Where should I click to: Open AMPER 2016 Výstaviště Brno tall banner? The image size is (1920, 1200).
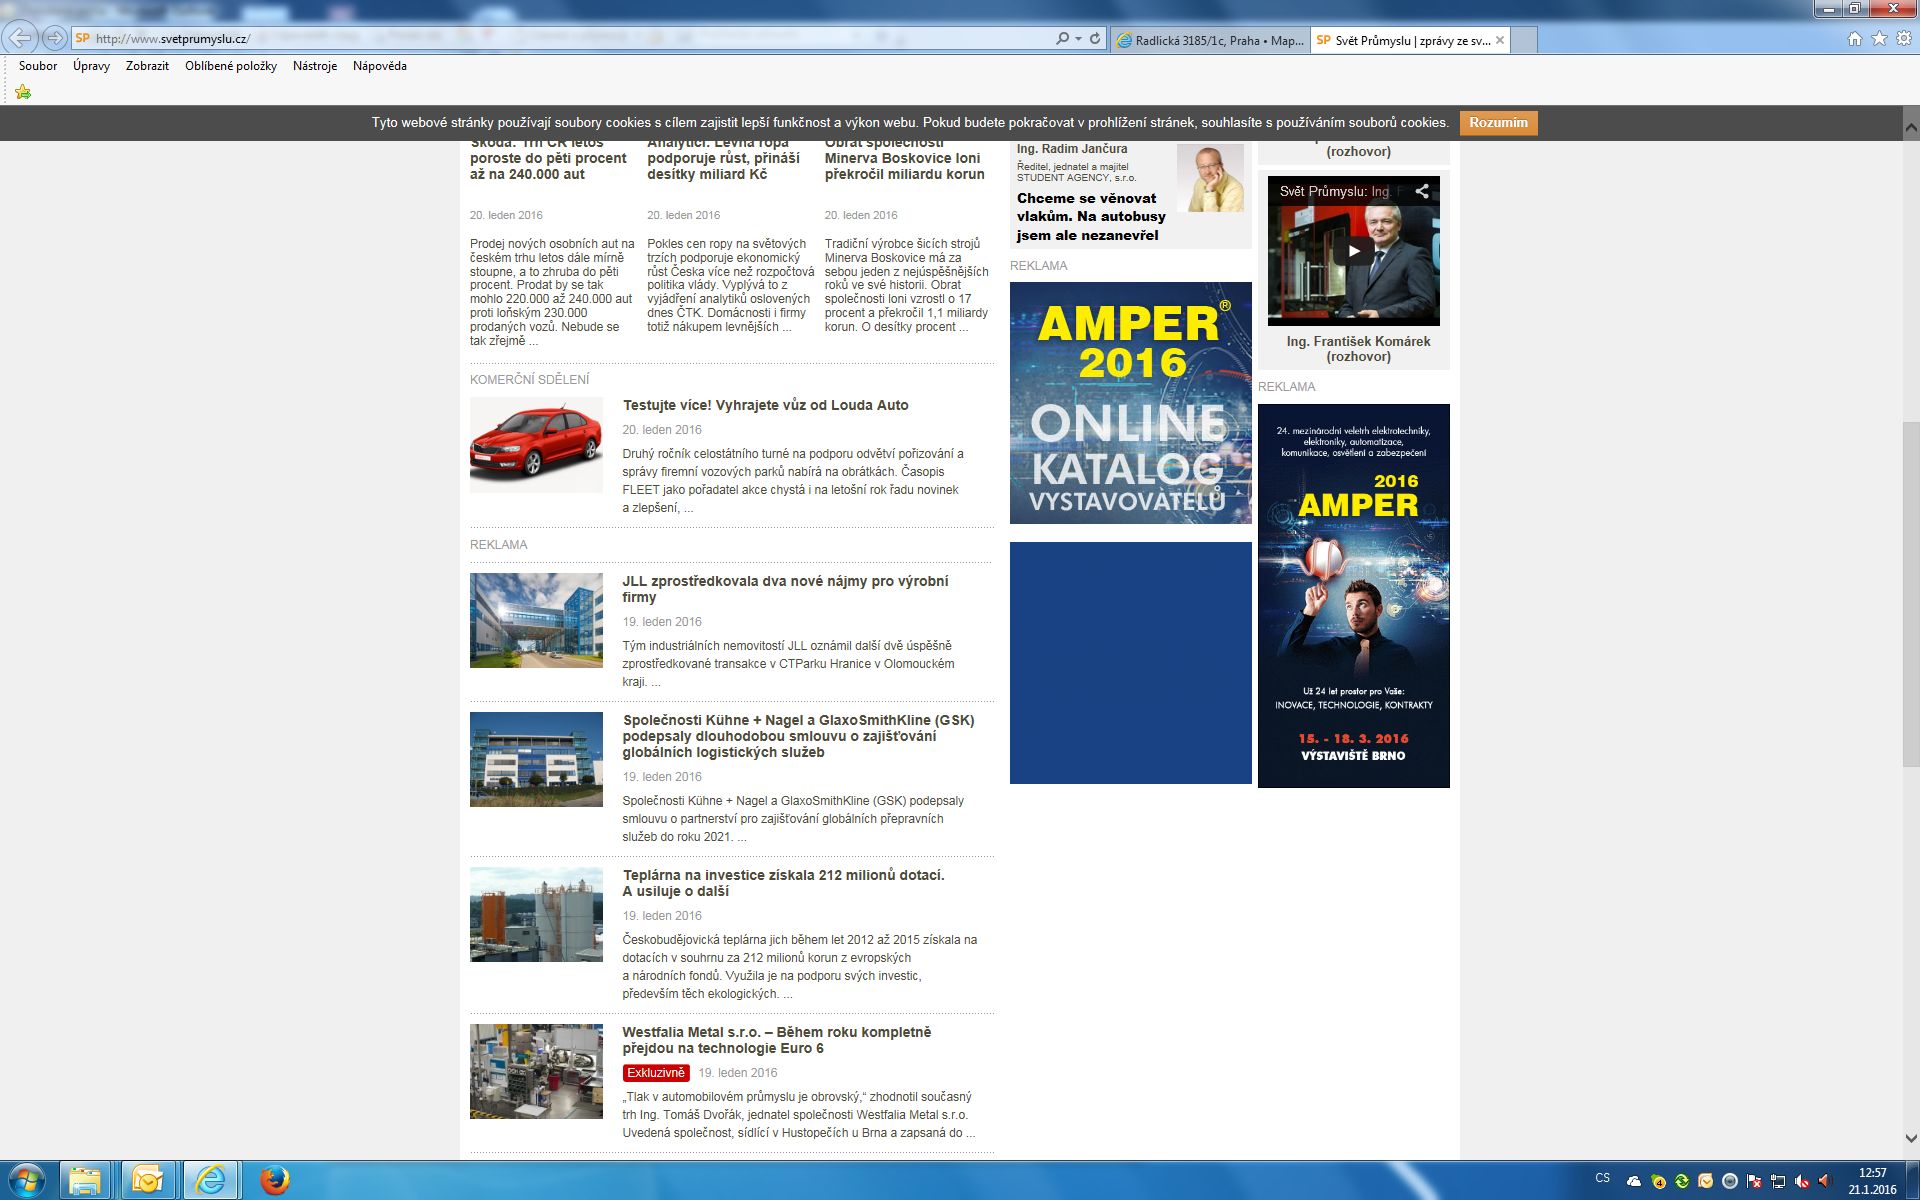(1354, 596)
